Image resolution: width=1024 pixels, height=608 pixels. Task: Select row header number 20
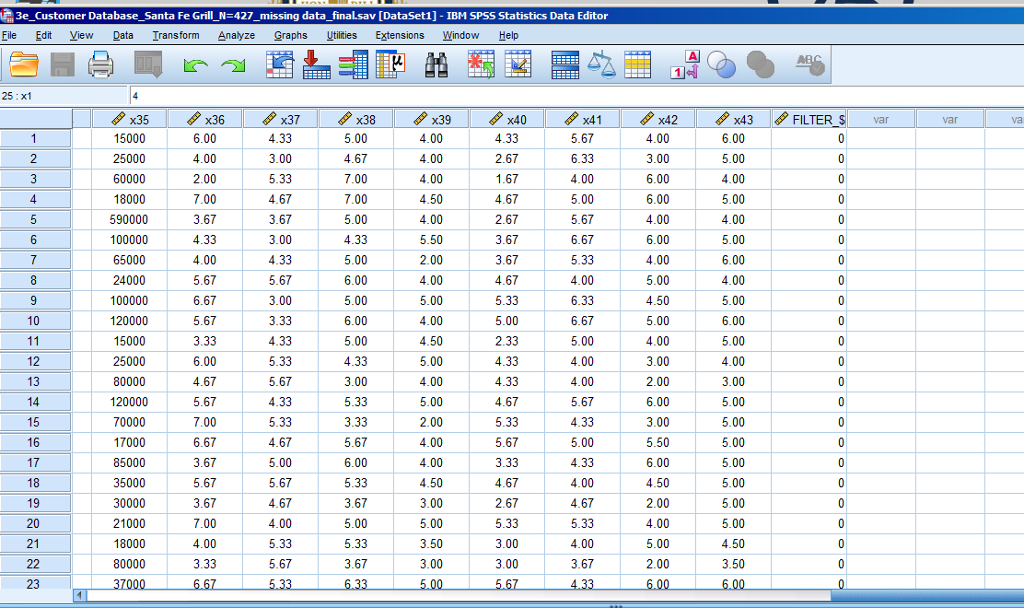35,523
